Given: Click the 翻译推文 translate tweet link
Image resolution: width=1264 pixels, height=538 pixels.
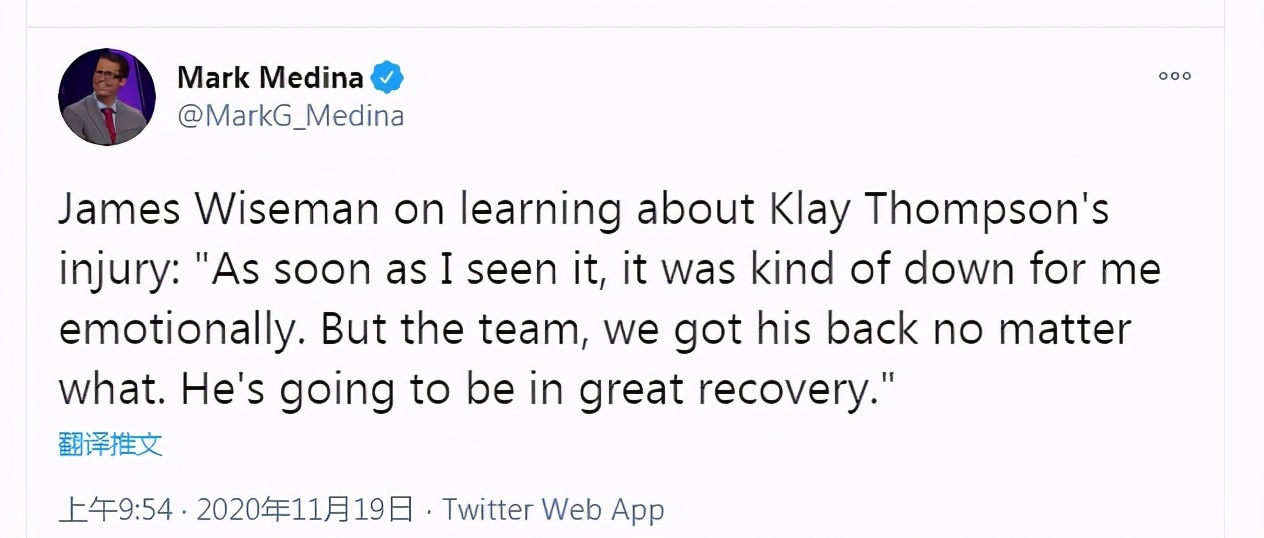Looking at the screenshot, I should tap(110, 444).
